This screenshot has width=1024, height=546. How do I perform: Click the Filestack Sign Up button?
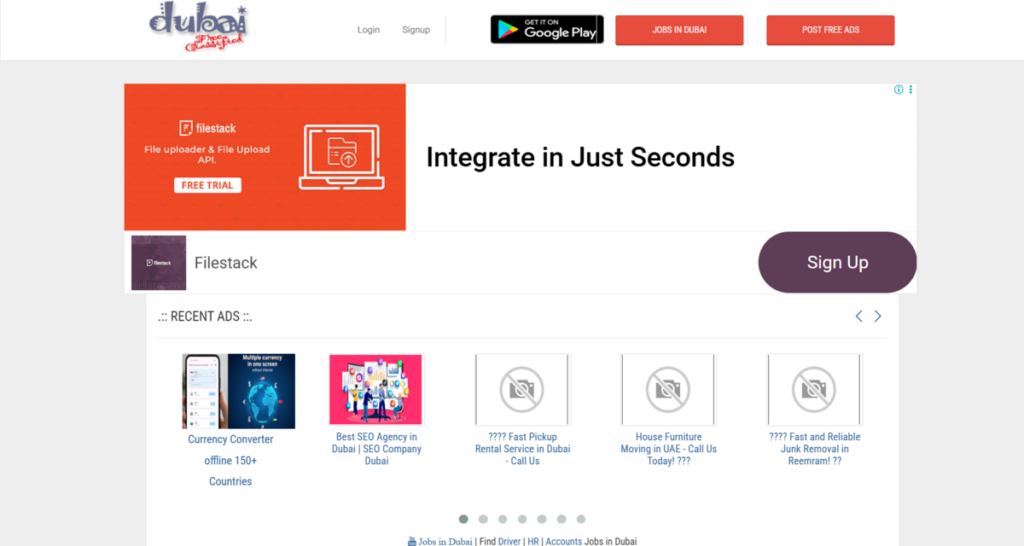837,263
